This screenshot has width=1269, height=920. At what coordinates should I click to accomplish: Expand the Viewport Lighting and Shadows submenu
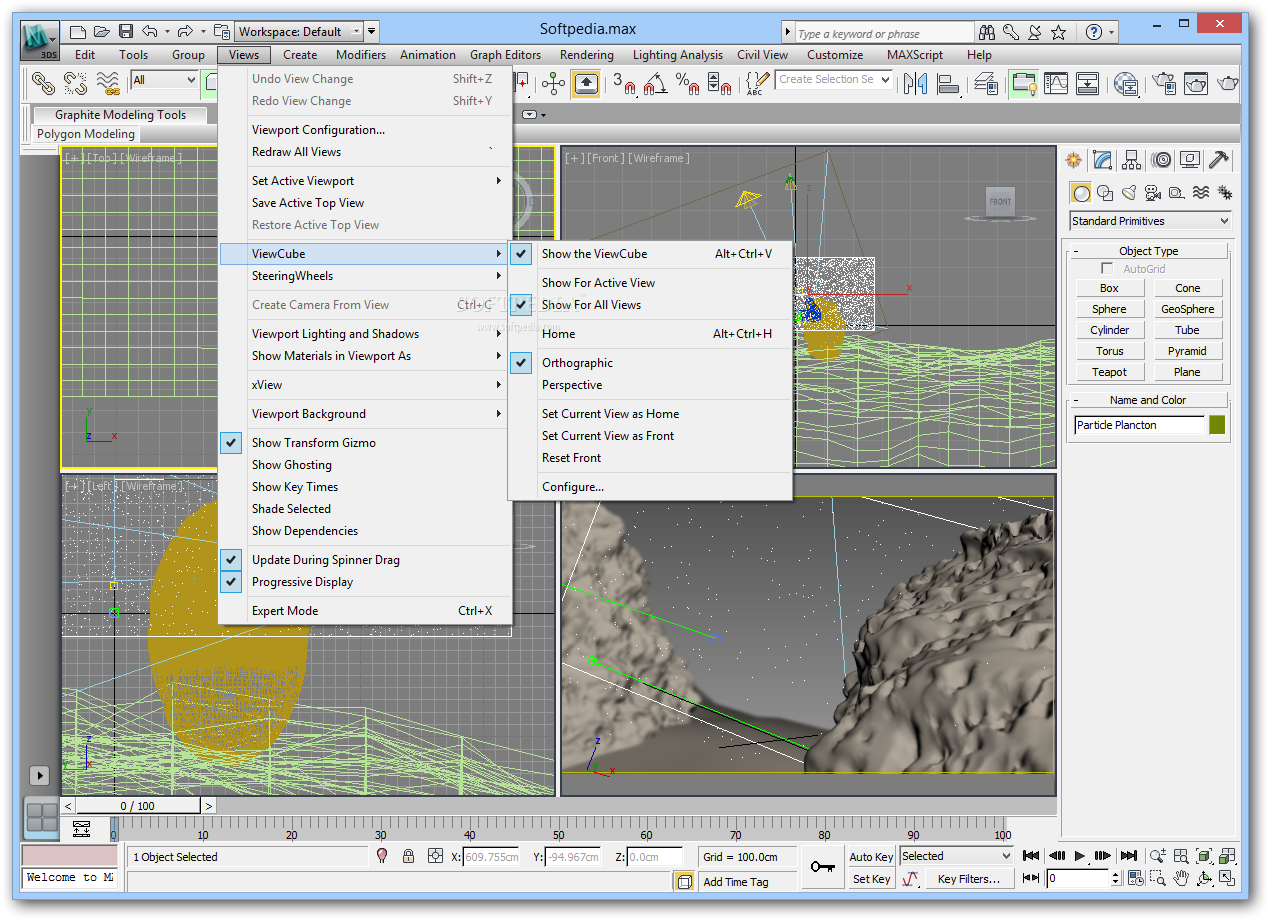click(365, 334)
